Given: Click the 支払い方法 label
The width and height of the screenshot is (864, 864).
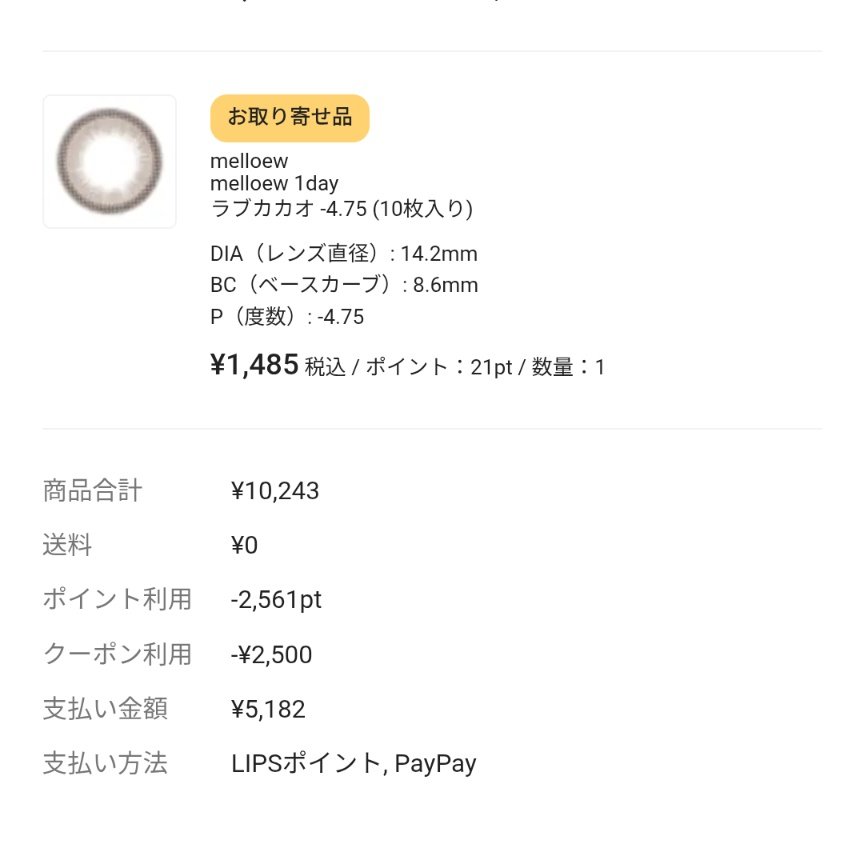Looking at the screenshot, I should pos(104,764).
